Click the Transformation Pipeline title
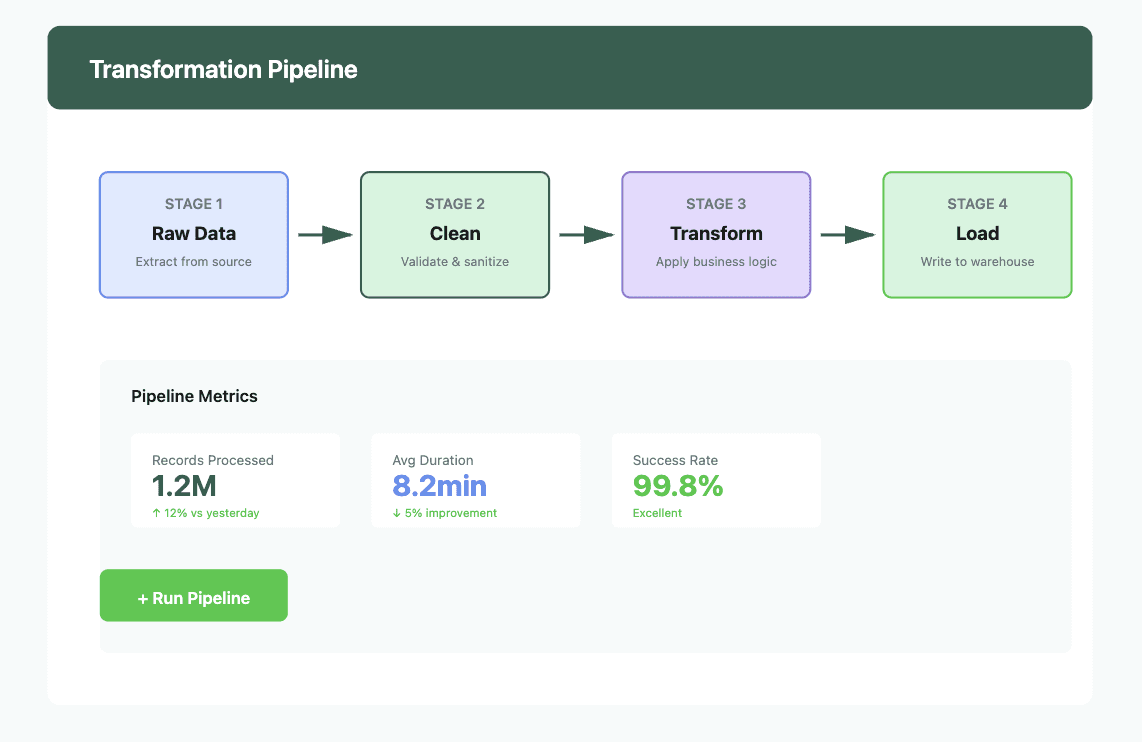 [224, 69]
